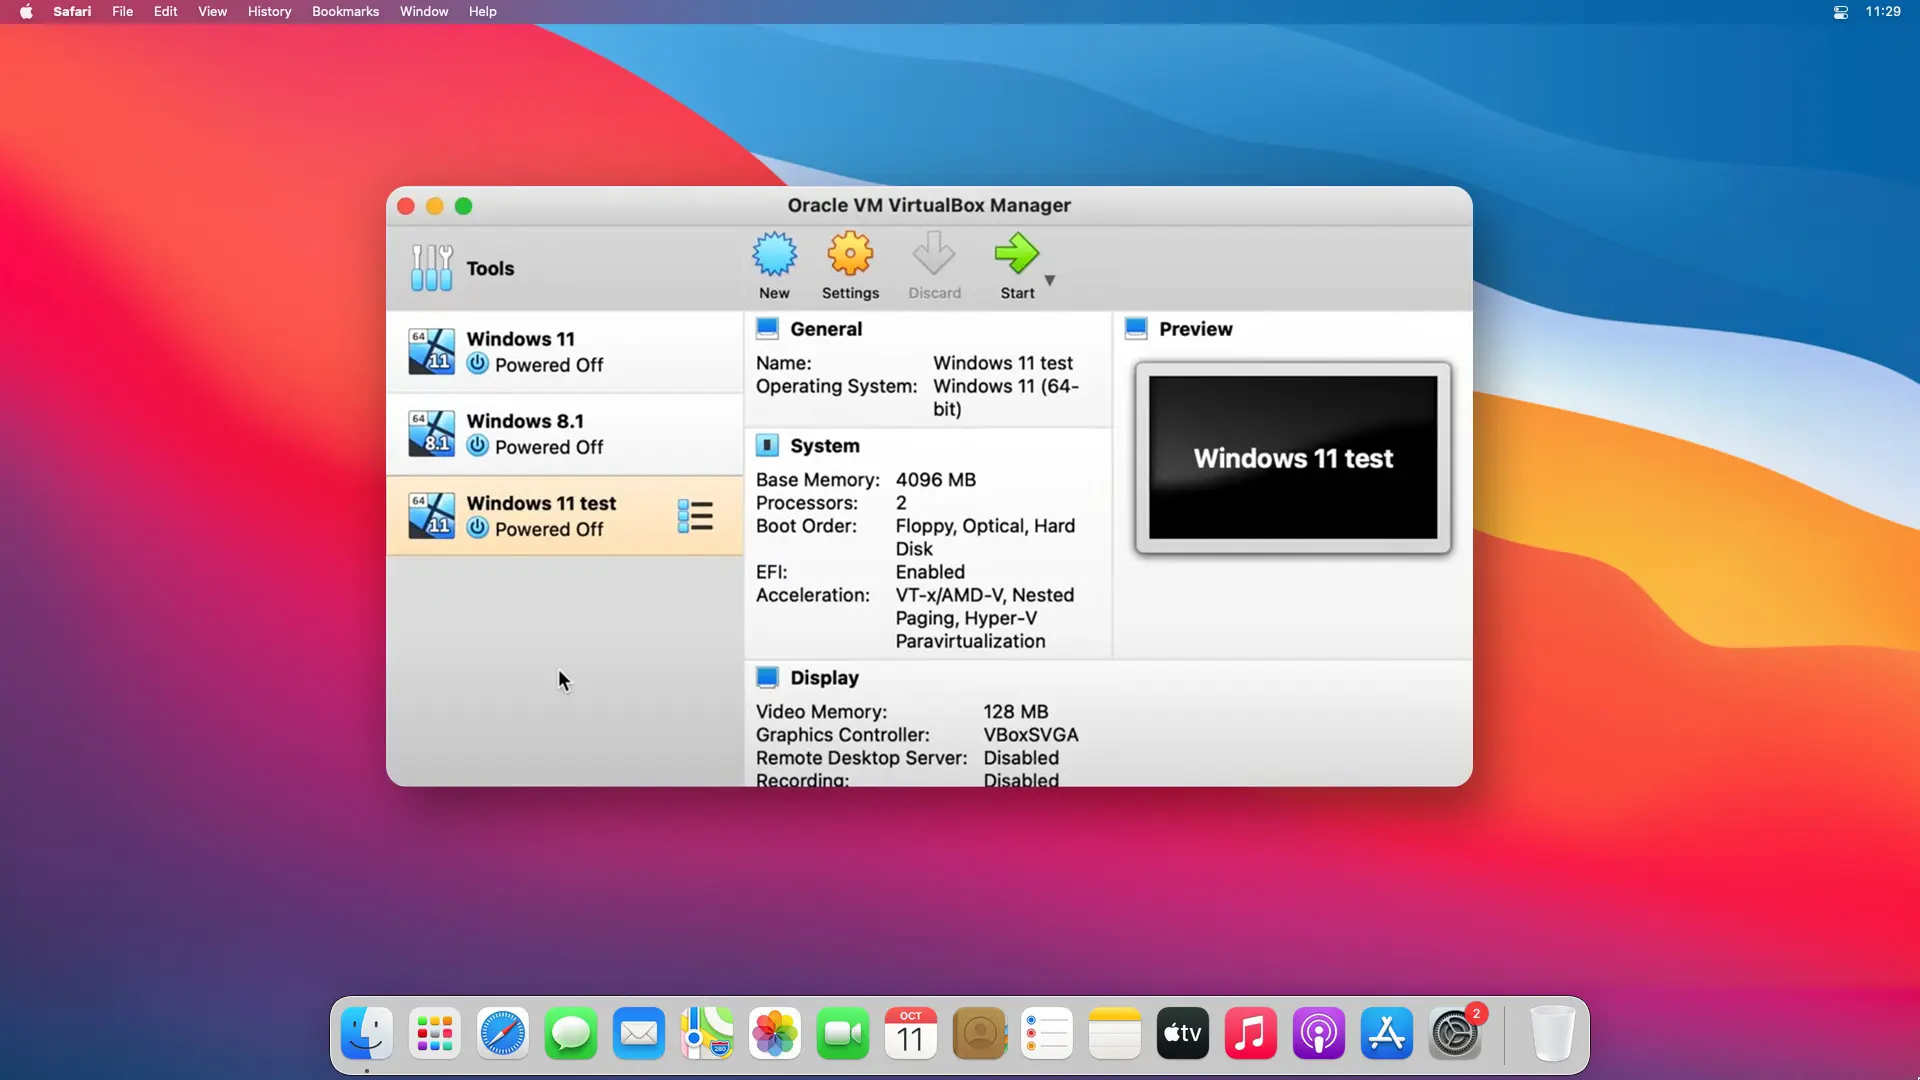Toggle the powered off status indicator

[477, 527]
